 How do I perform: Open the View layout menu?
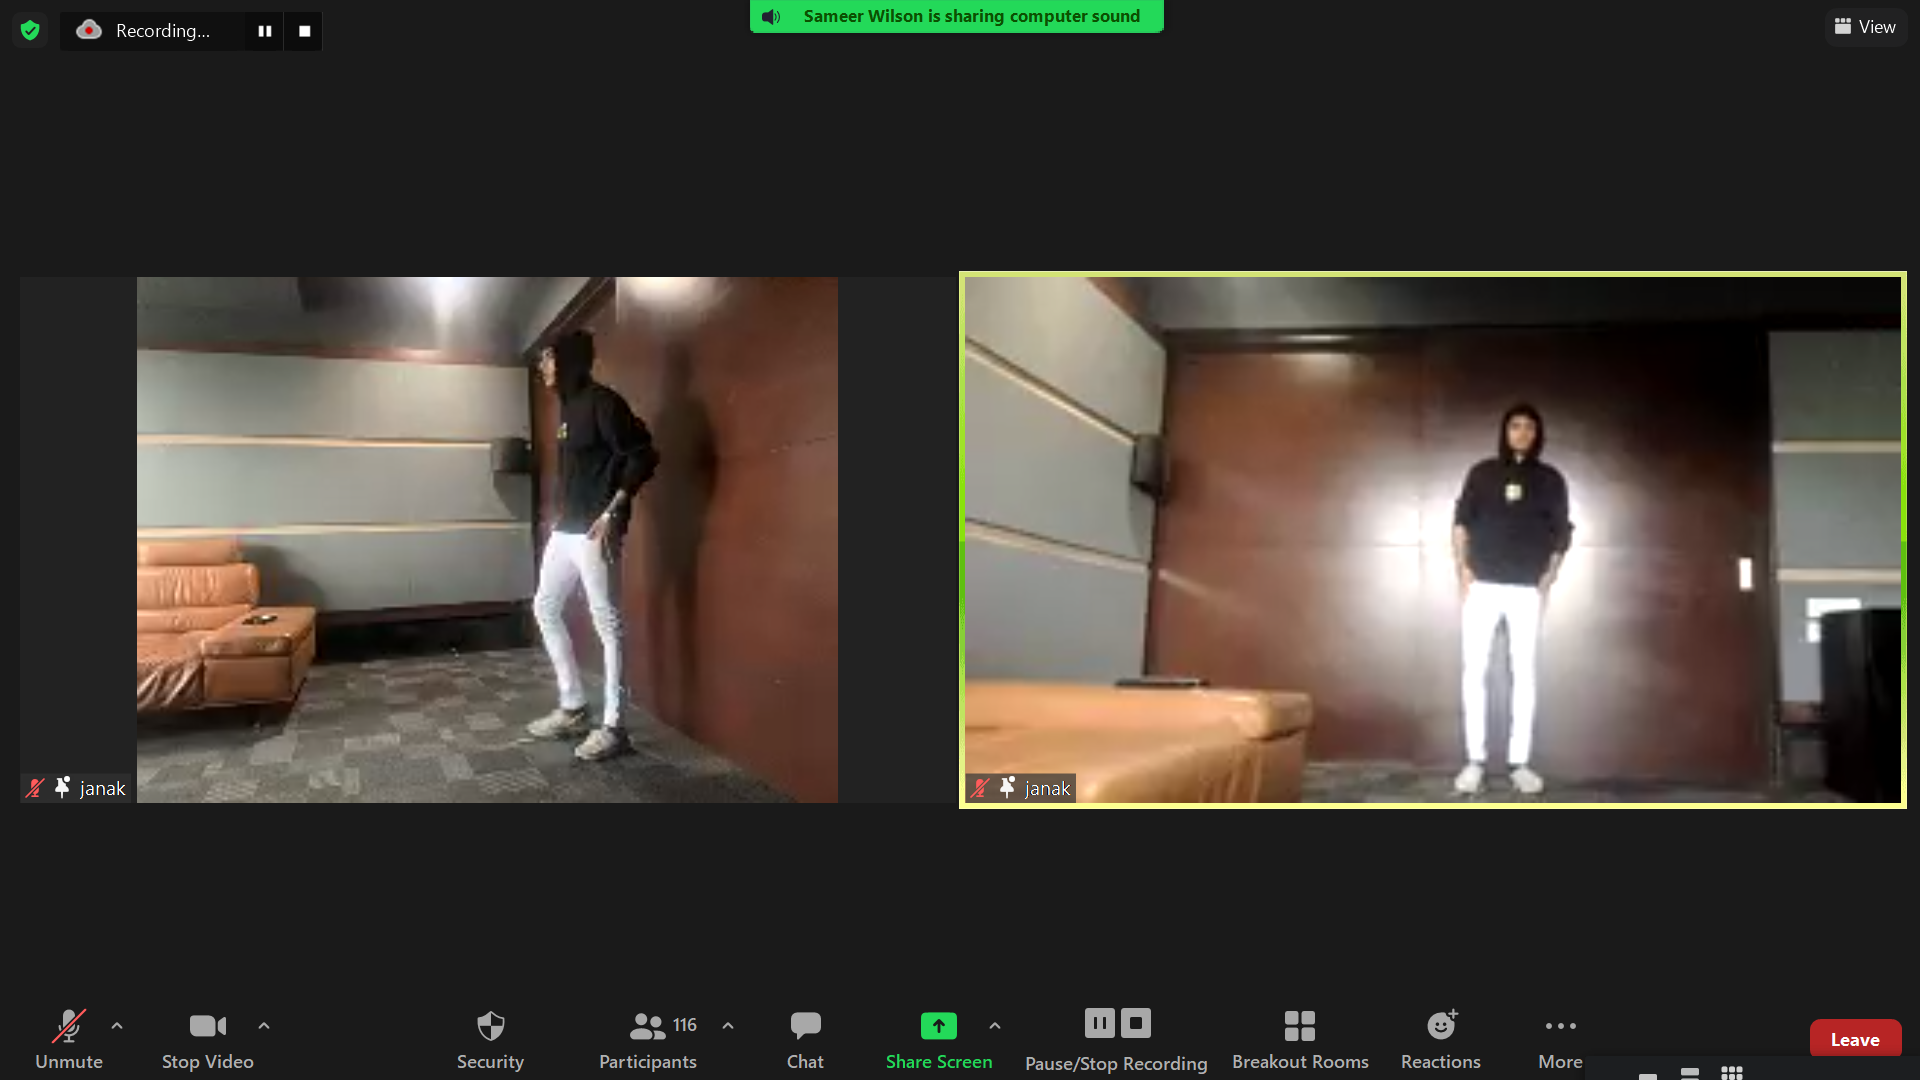(1865, 27)
